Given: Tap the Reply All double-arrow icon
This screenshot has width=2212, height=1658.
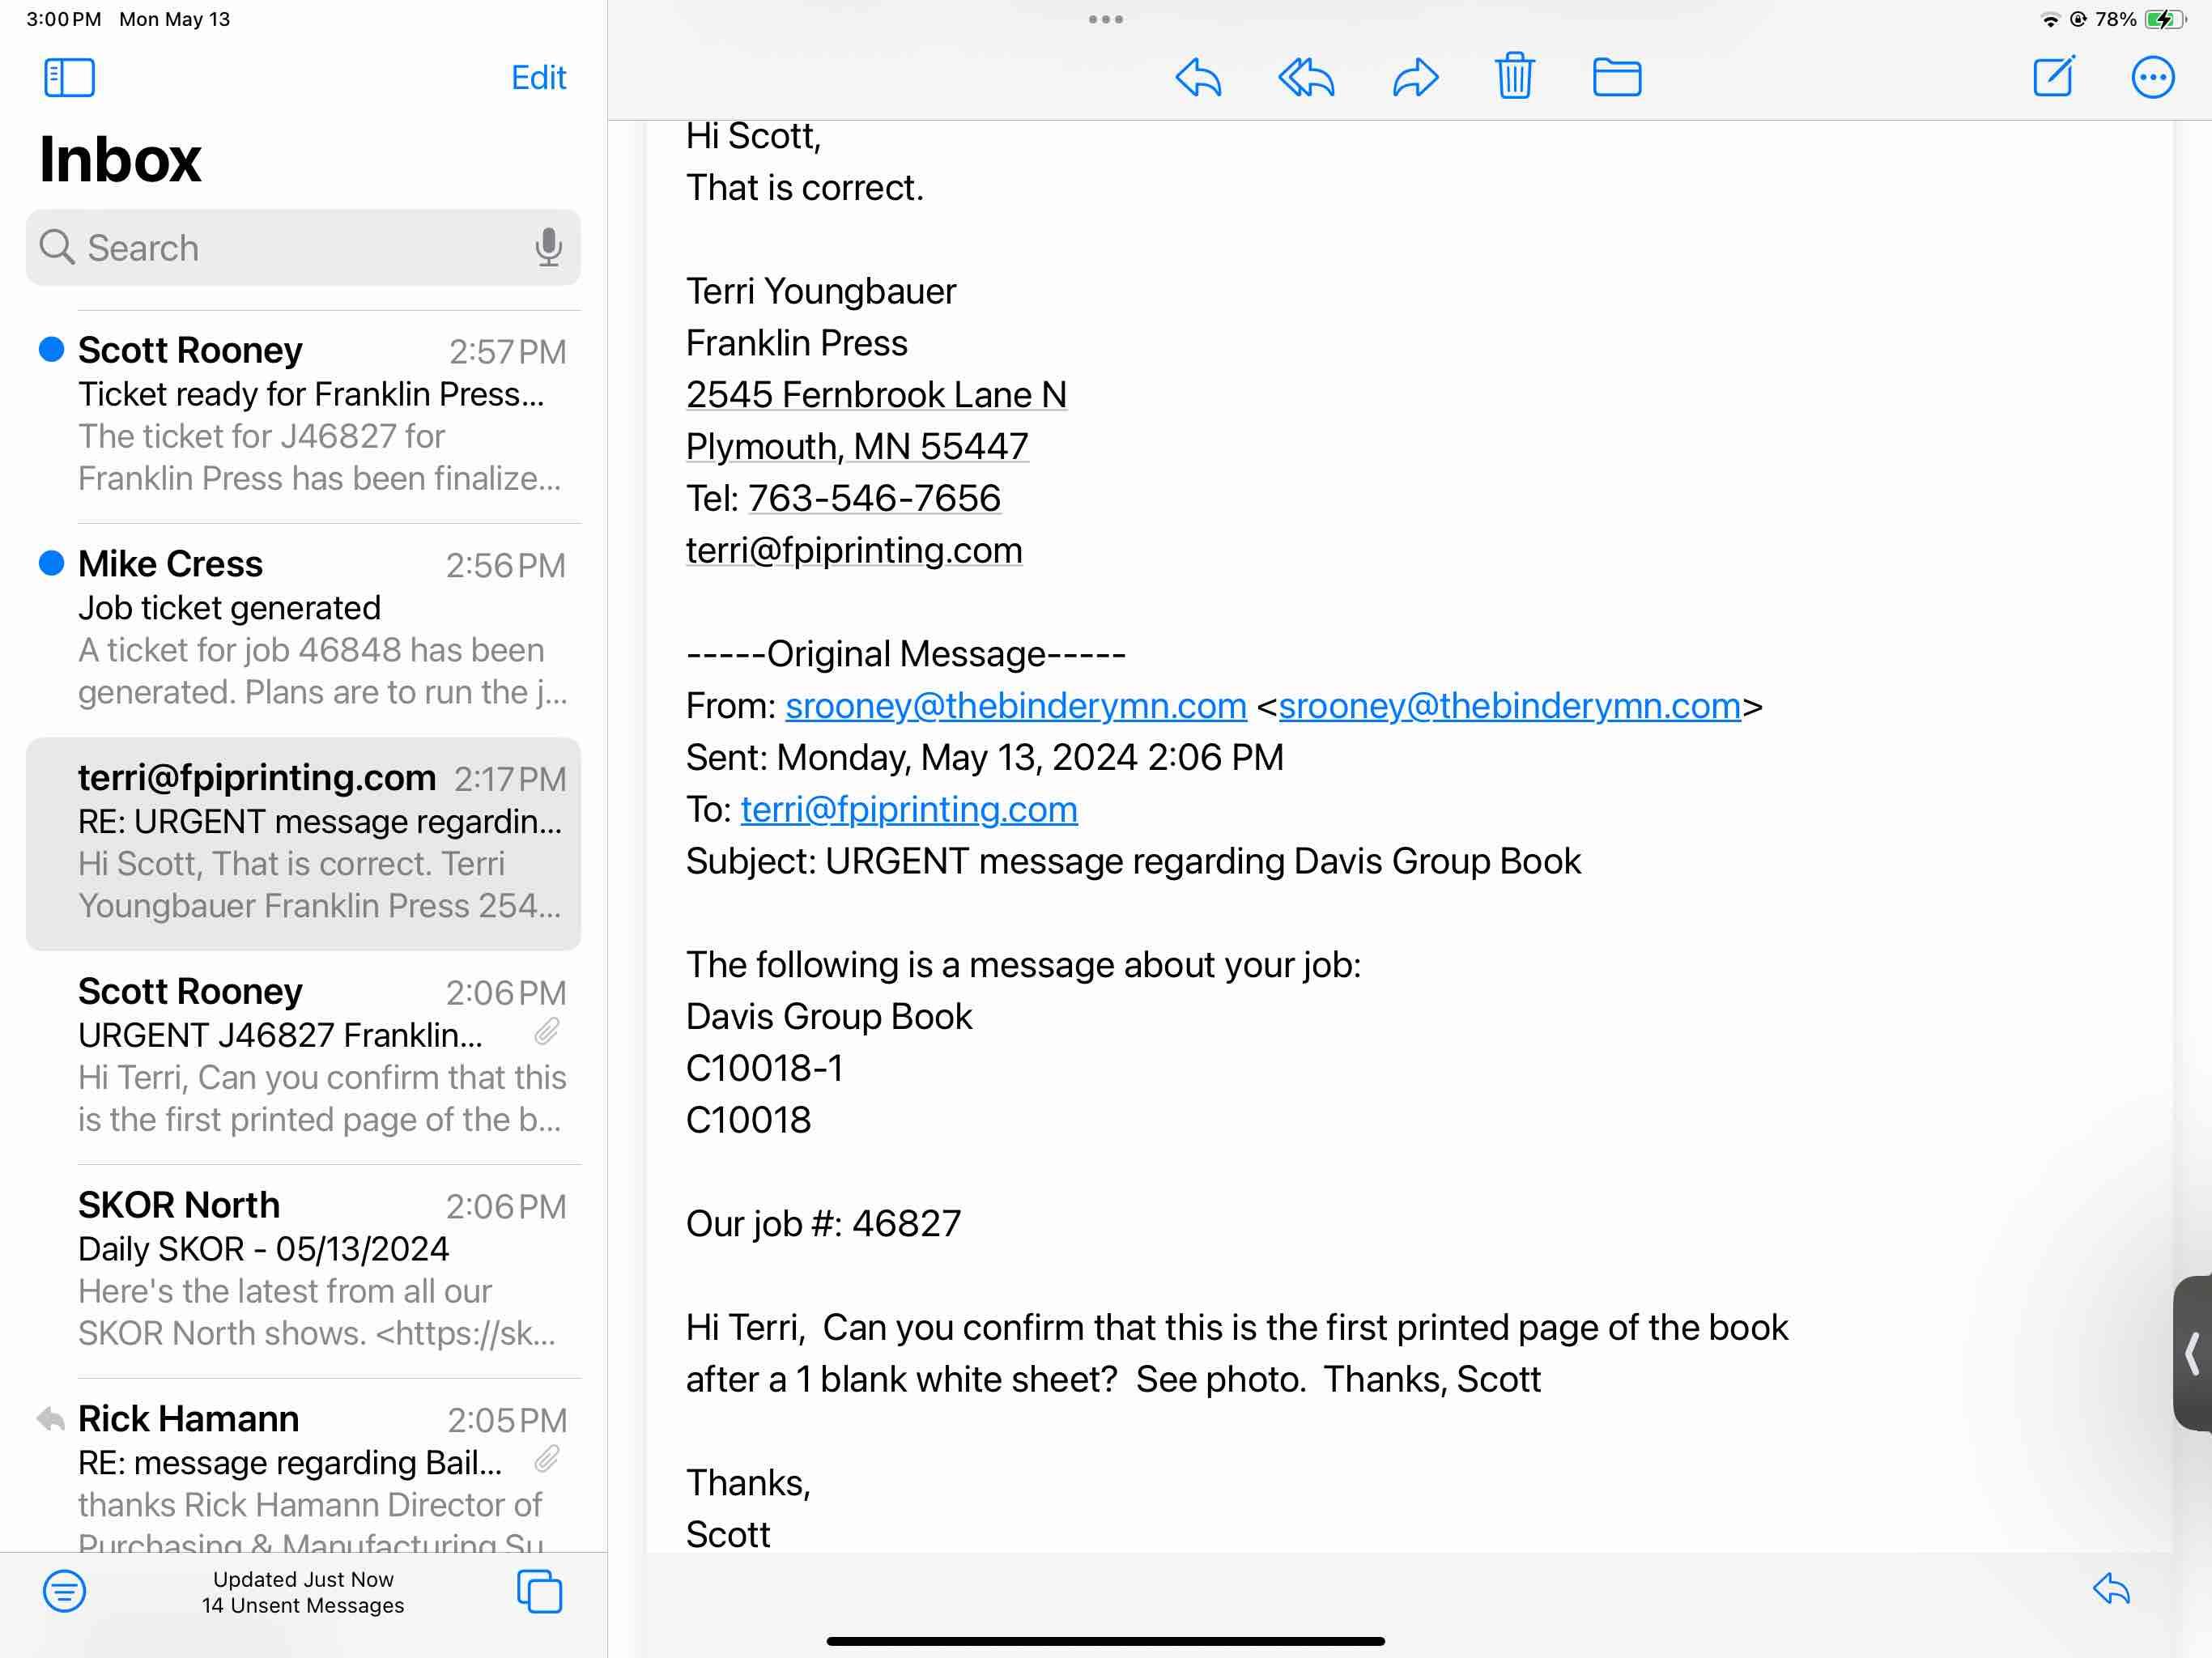Looking at the screenshot, I should [x=1306, y=77].
